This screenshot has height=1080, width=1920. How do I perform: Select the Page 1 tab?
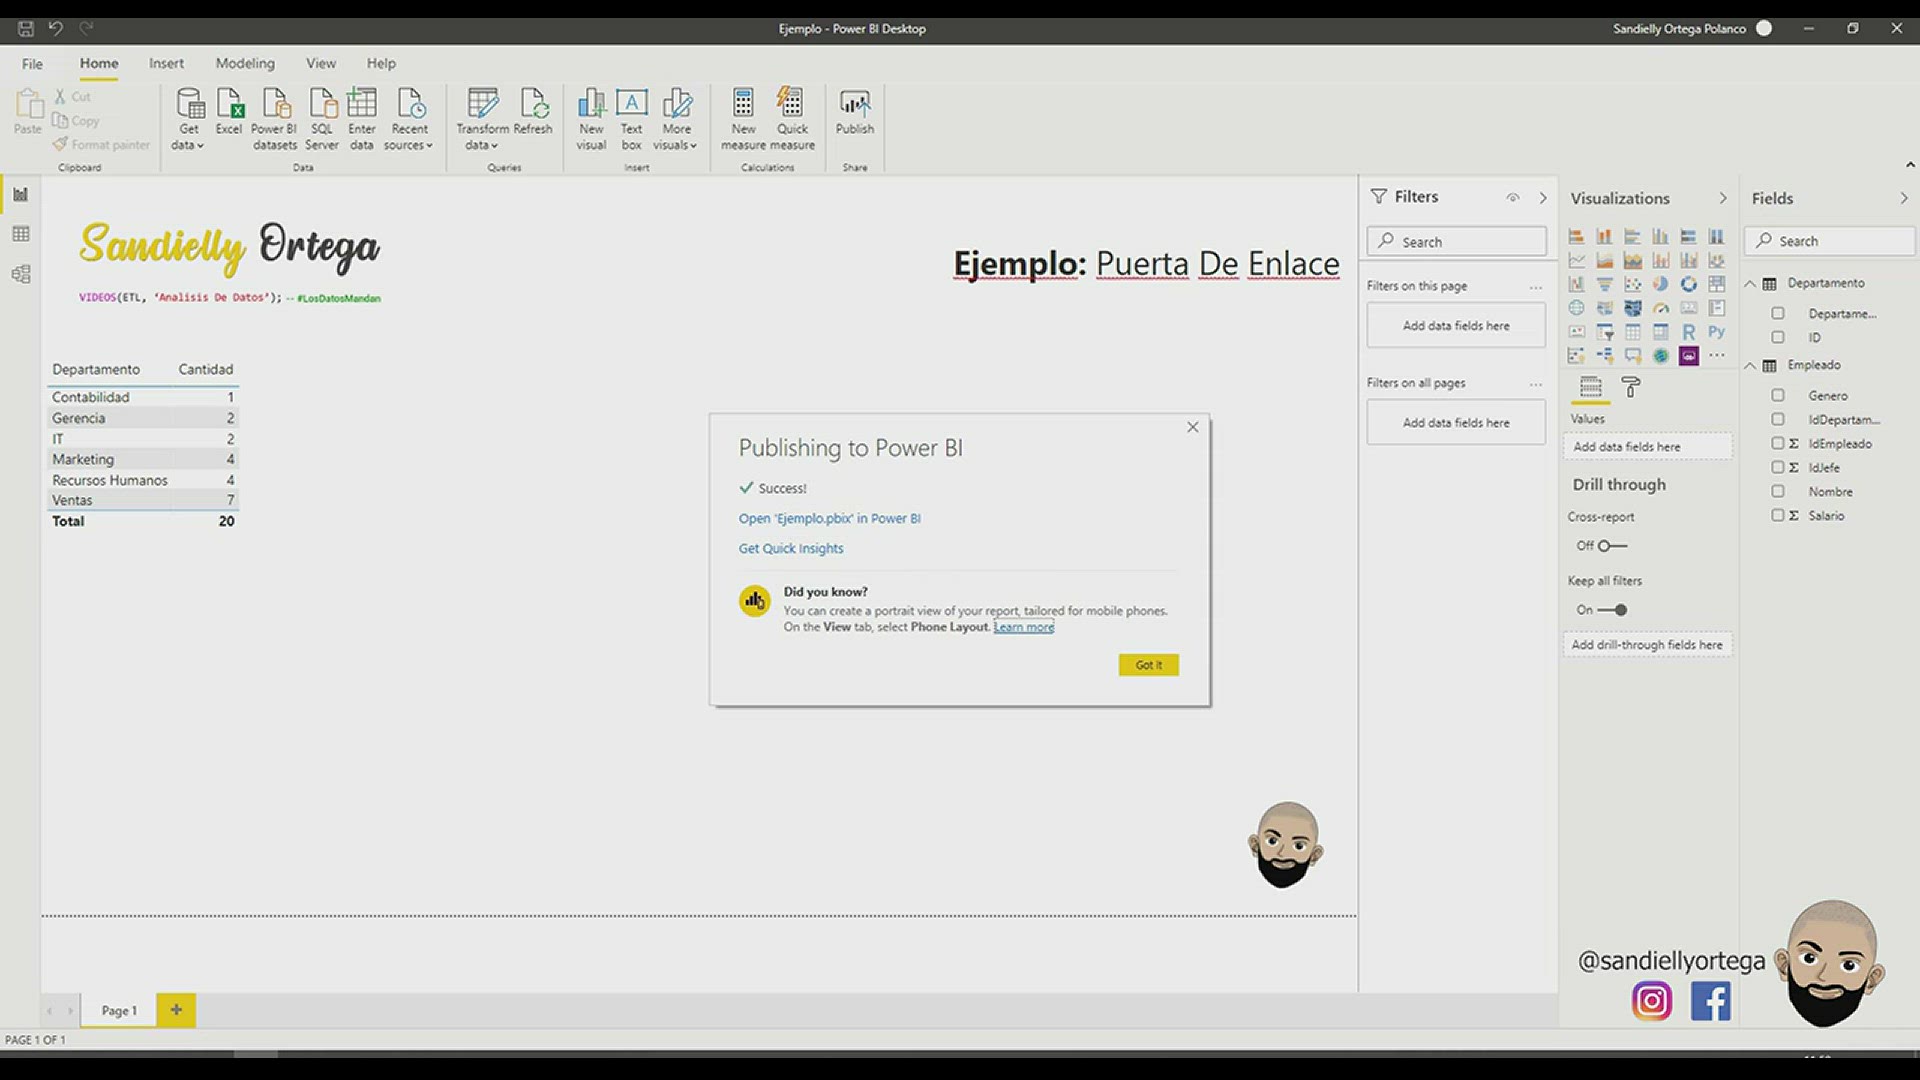[119, 1010]
